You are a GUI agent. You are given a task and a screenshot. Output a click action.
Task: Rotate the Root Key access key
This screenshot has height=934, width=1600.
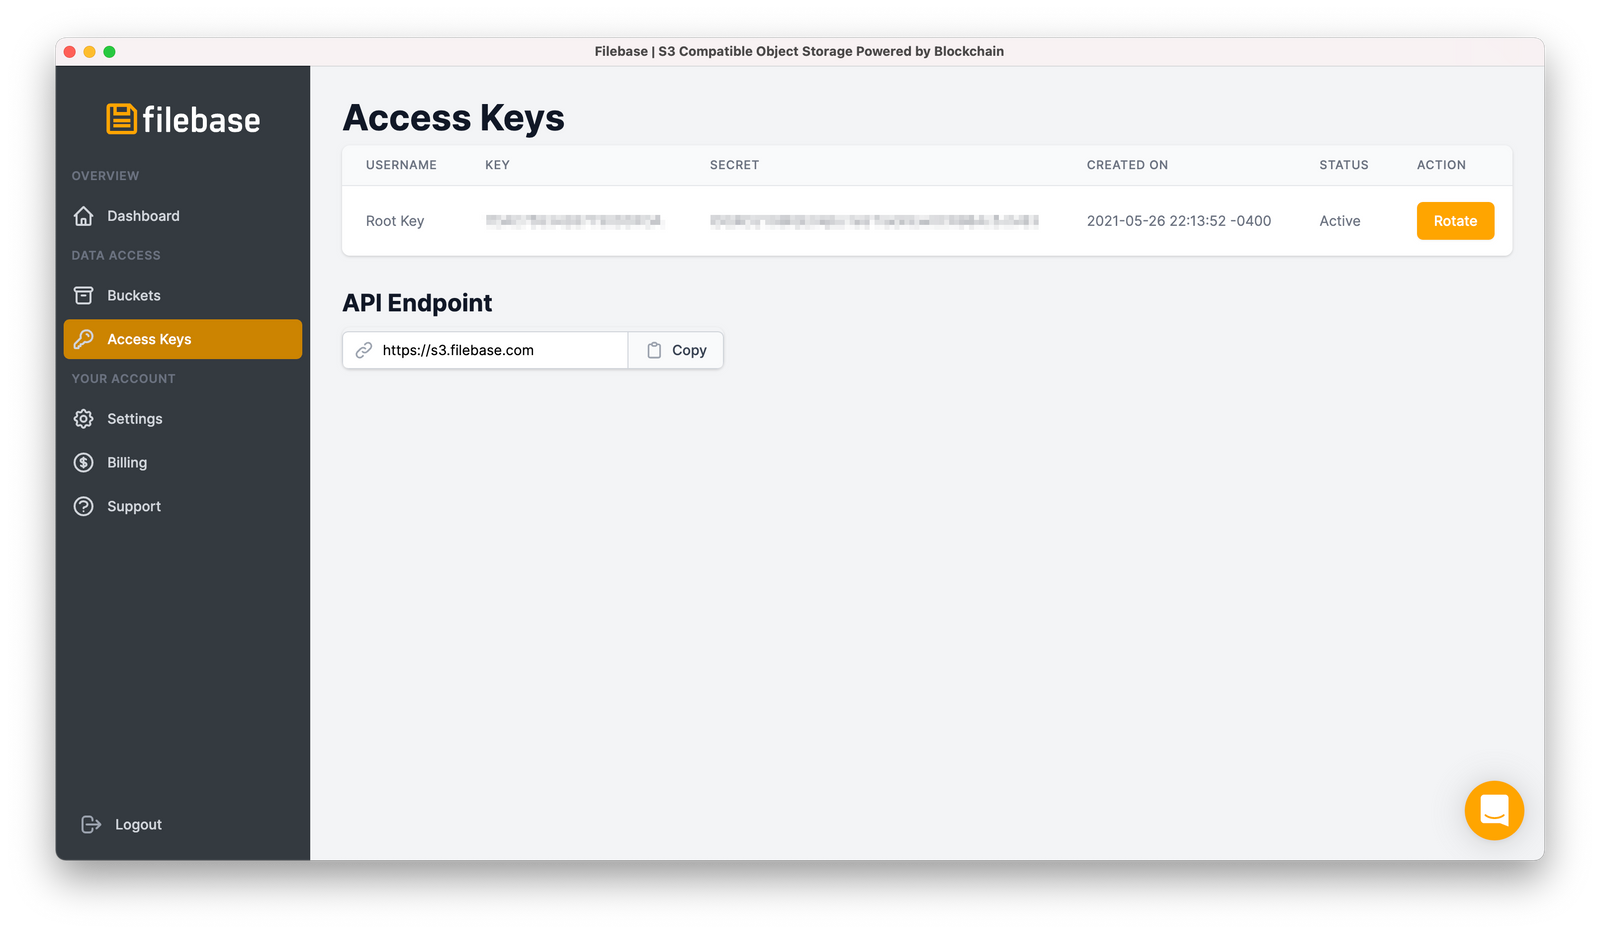pos(1455,220)
